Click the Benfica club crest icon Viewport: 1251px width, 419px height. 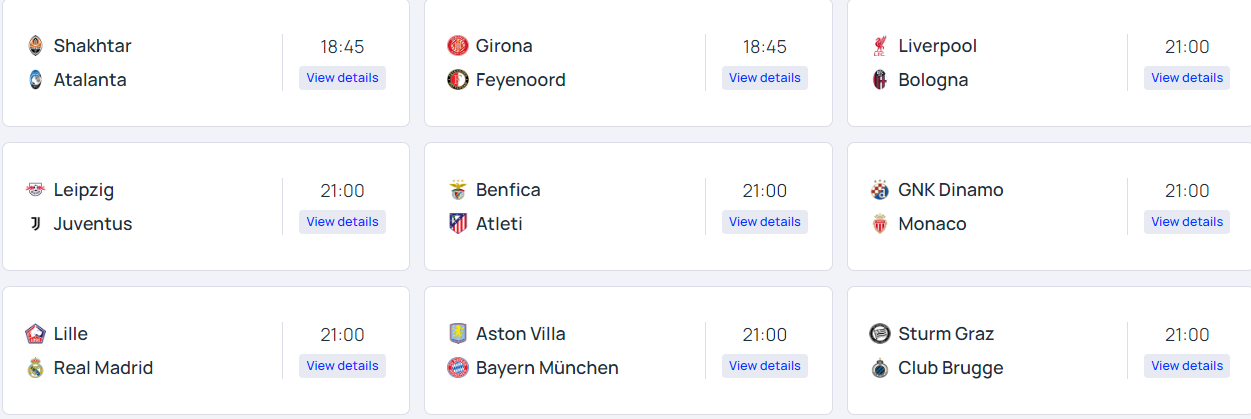(x=458, y=190)
